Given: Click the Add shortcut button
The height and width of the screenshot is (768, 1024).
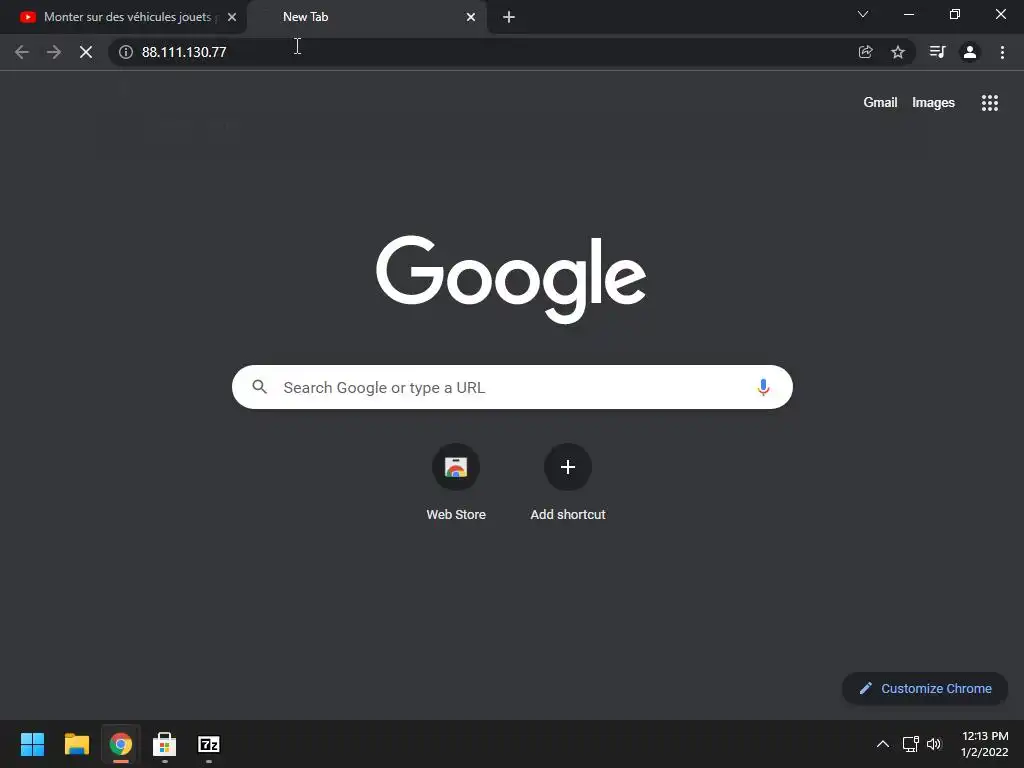Looking at the screenshot, I should (568, 482).
